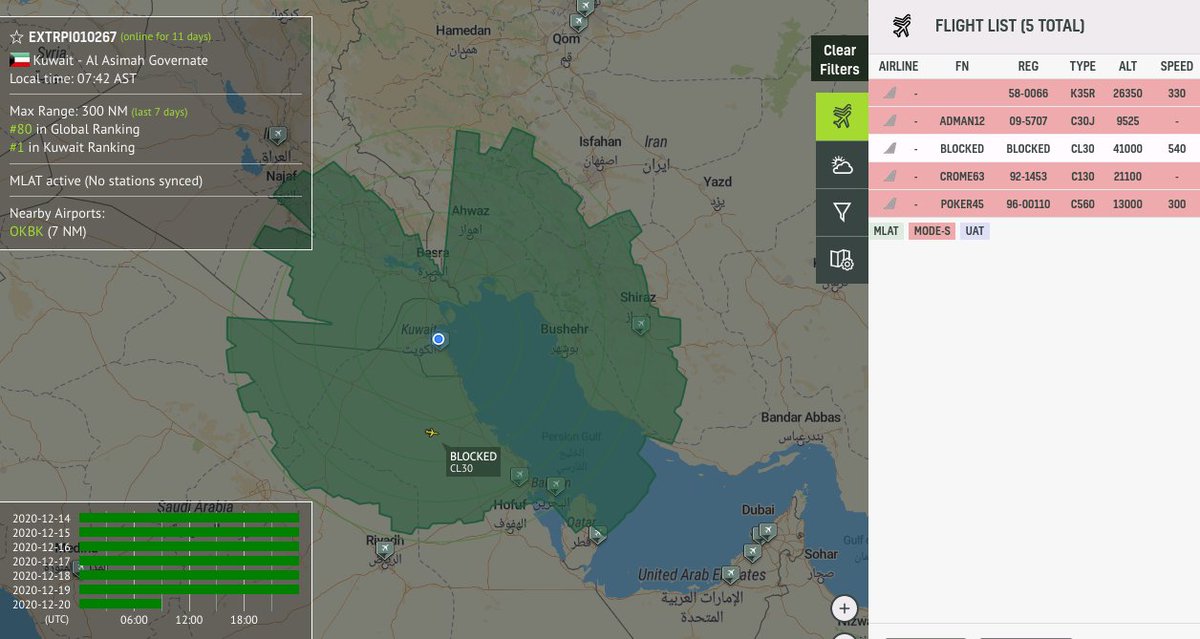Click the Flight List header airplane icon
The height and width of the screenshot is (639, 1200).
pos(902,26)
